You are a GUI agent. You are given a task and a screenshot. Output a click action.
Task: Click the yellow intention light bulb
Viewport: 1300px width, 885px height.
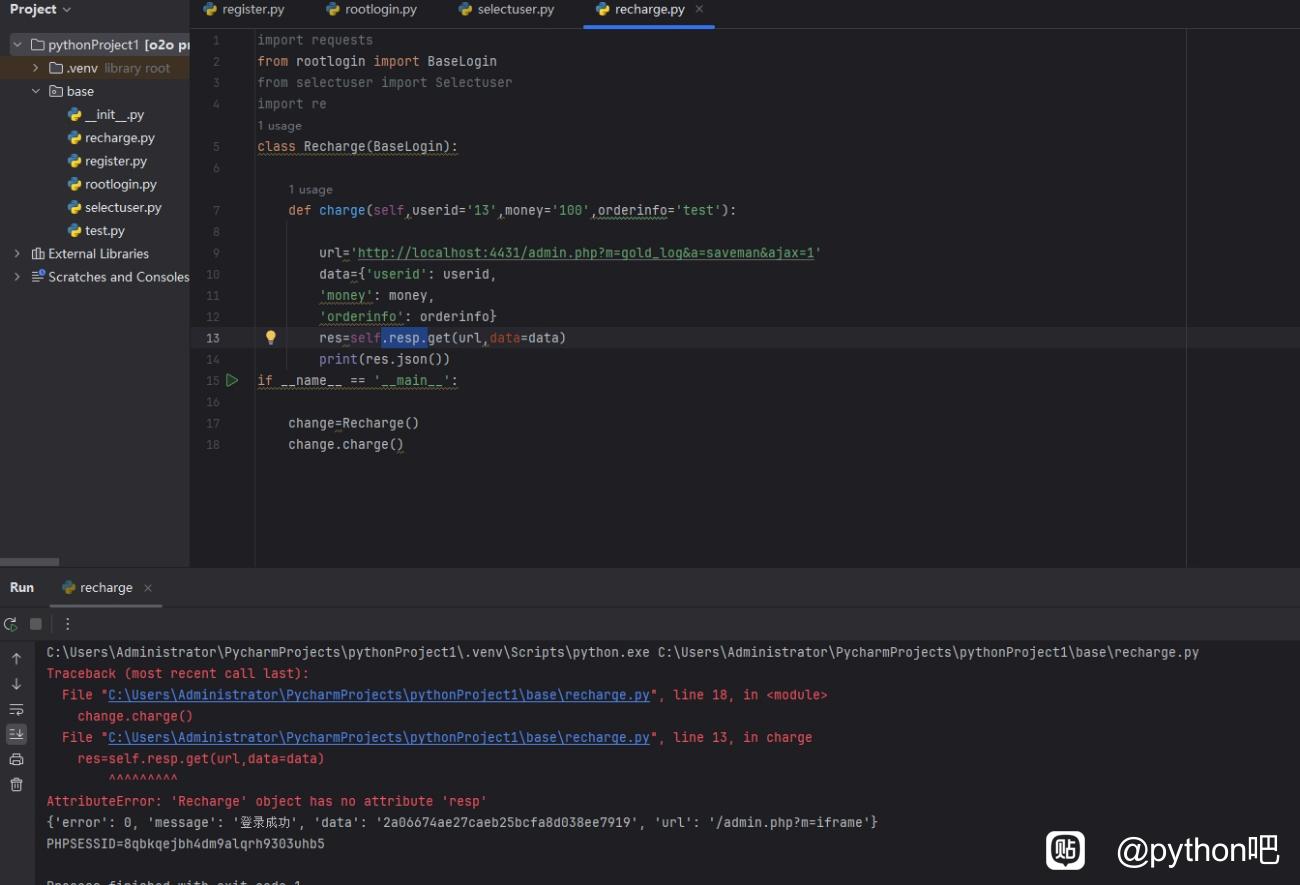coord(270,338)
